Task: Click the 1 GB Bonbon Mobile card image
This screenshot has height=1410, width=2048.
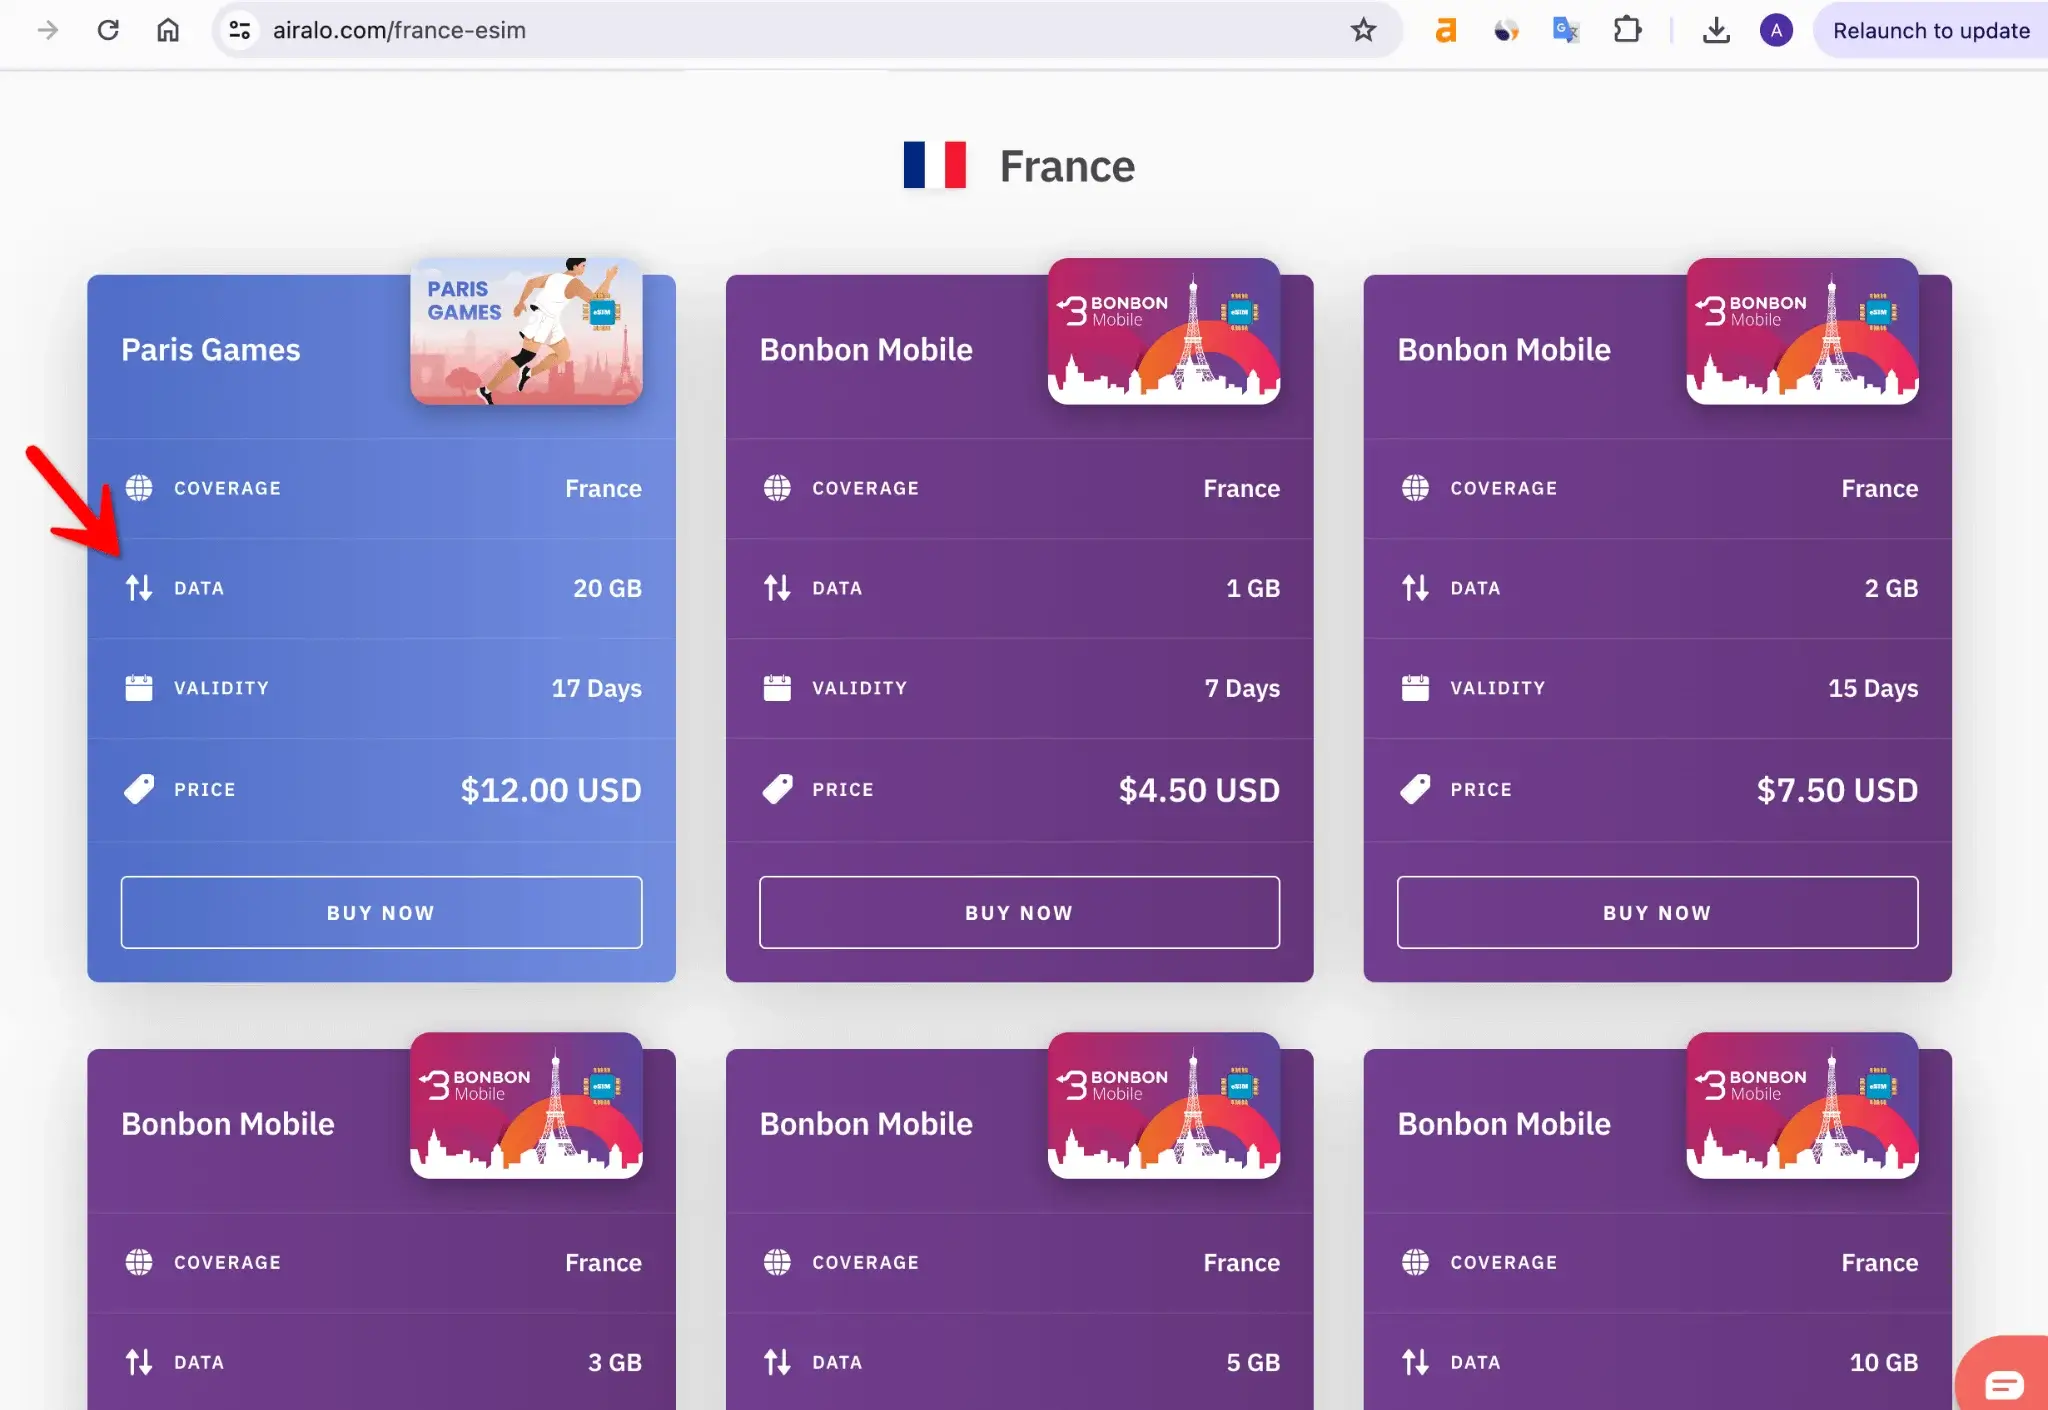Action: (x=1164, y=331)
